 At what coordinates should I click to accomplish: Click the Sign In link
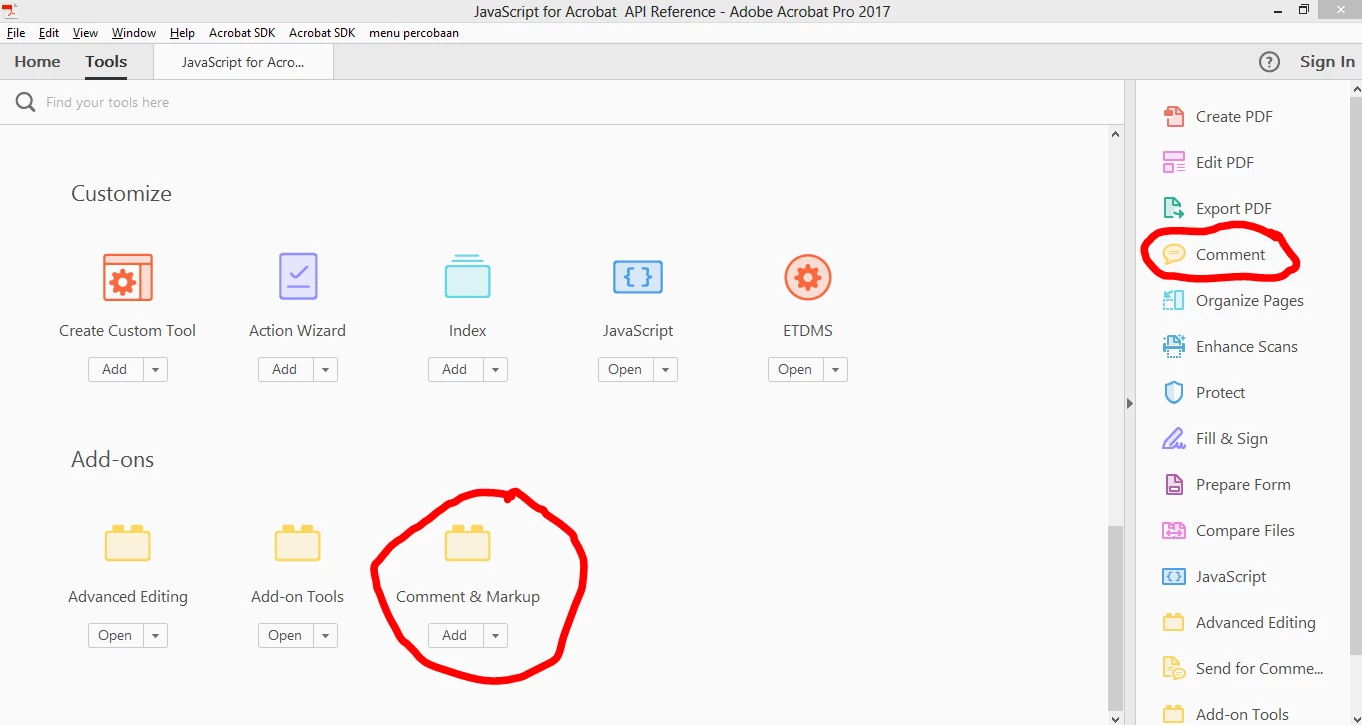1327,62
